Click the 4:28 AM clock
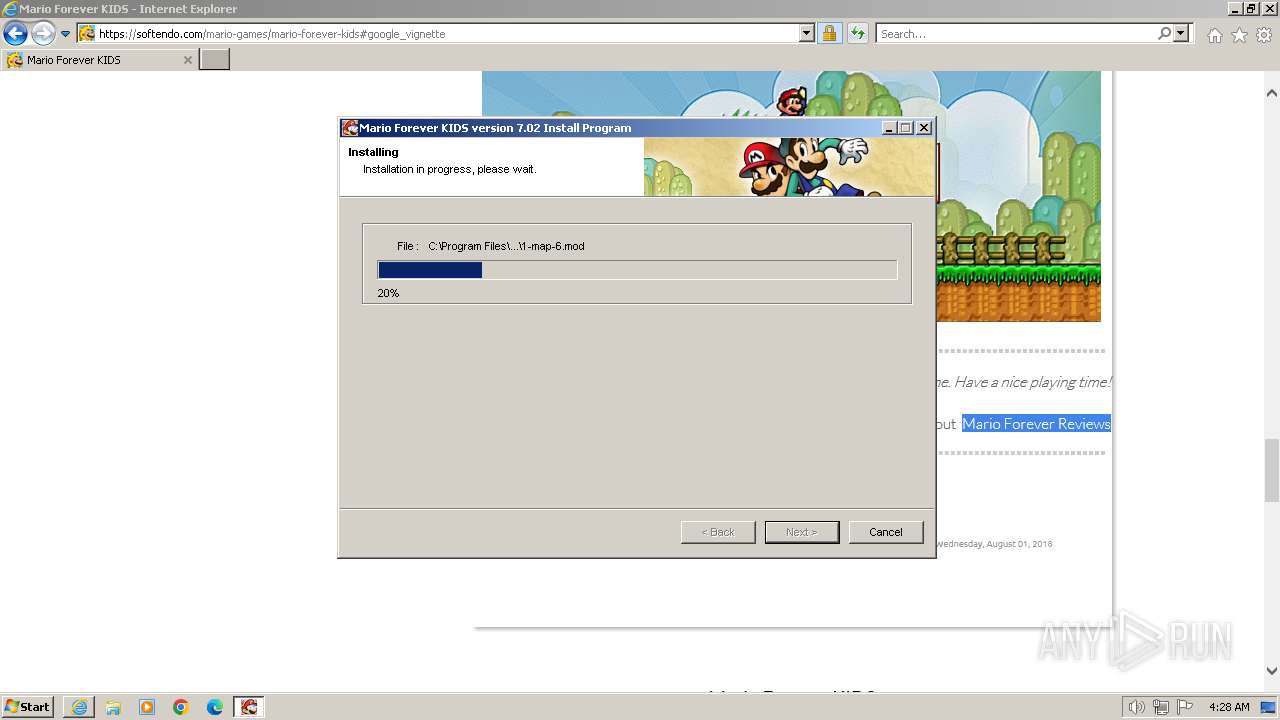1280x720 pixels. coord(1229,707)
